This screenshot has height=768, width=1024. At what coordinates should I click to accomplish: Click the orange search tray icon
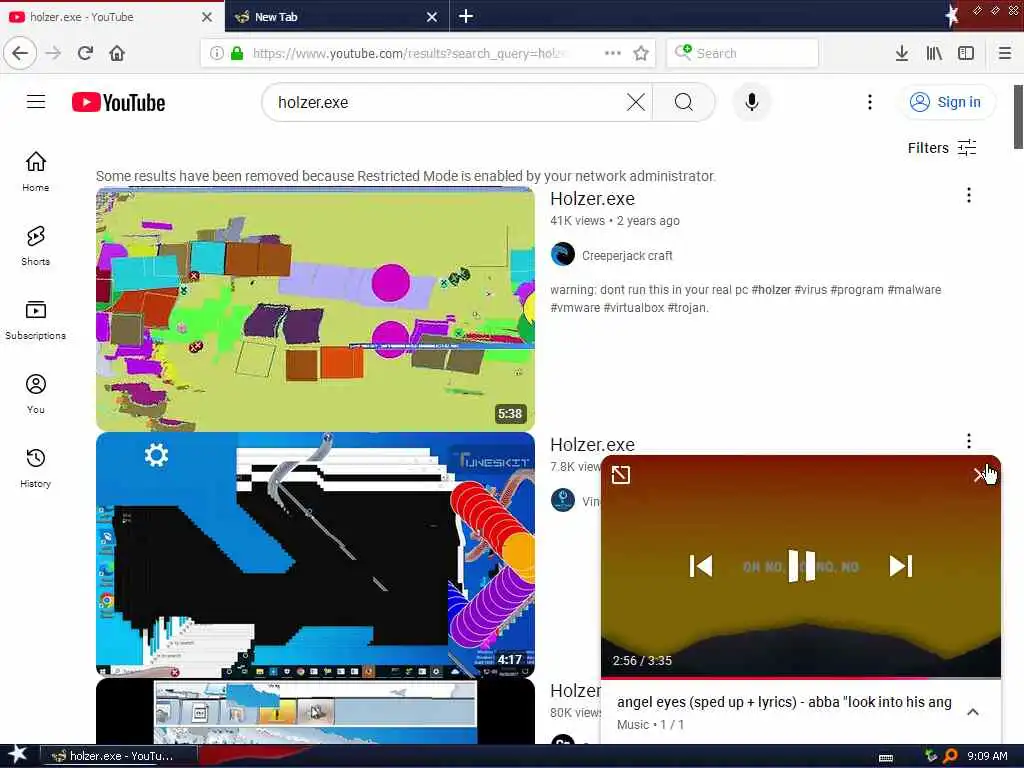[950, 756]
